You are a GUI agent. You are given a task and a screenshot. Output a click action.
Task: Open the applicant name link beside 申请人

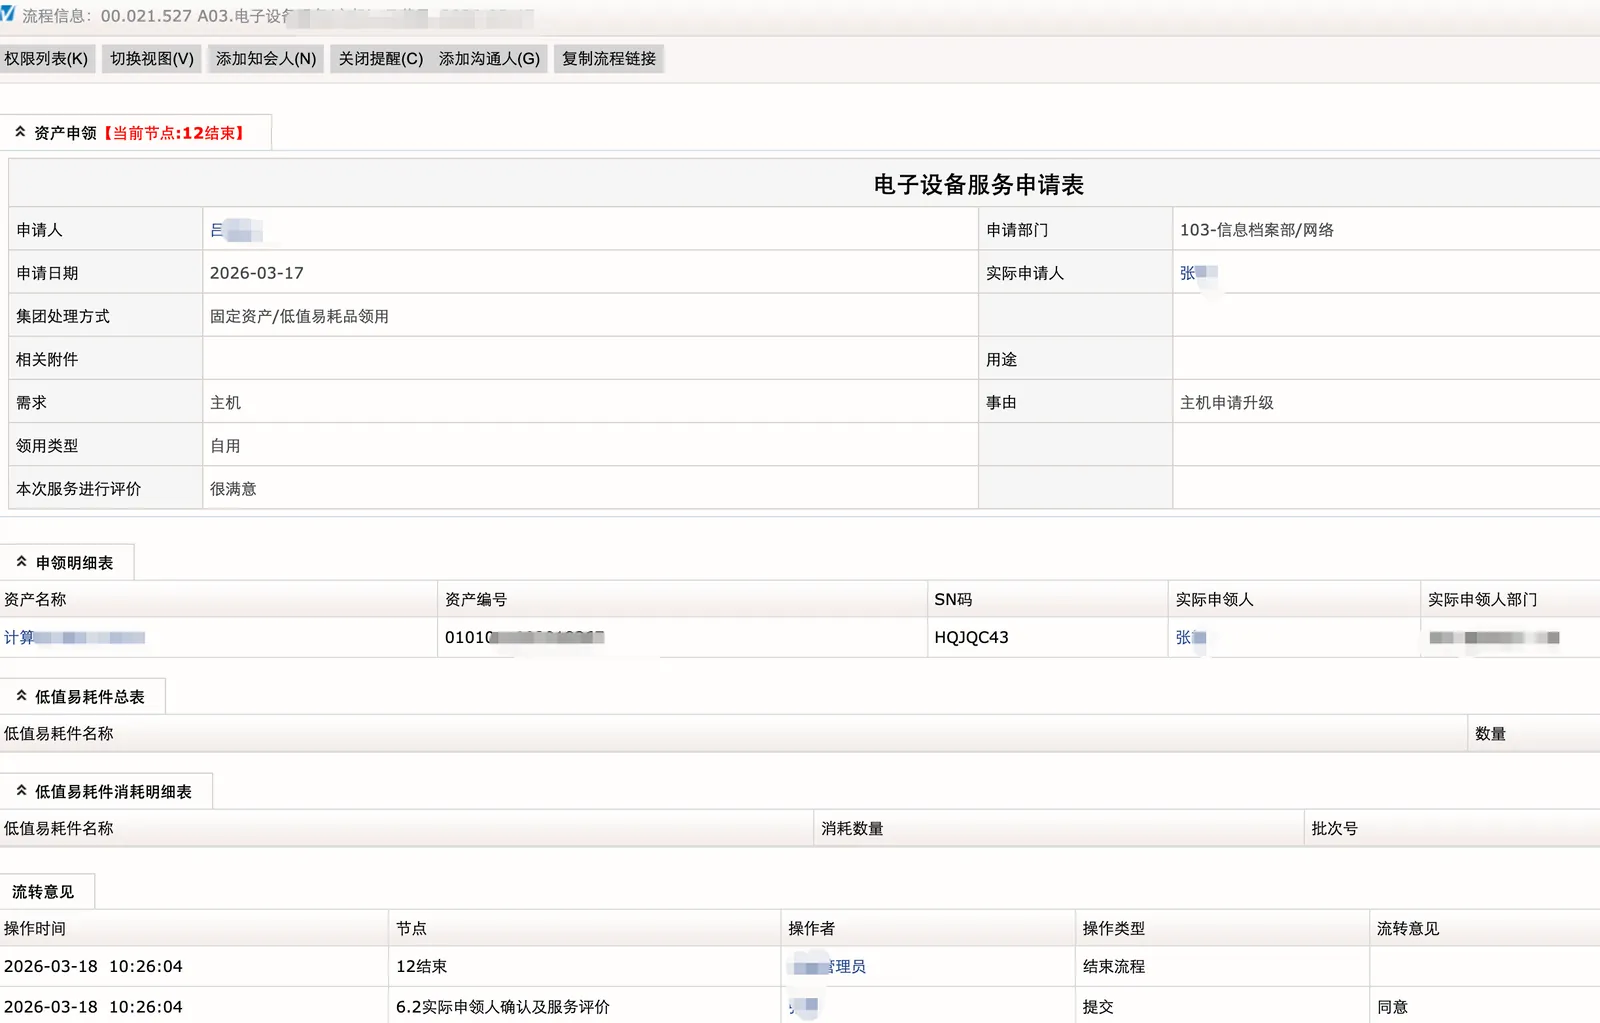click(x=236, y=230)
